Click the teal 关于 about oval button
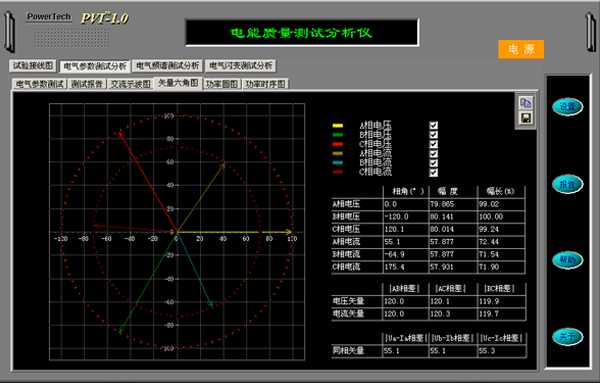The height and width of the screenshot is (383, 600). (567, 337)
